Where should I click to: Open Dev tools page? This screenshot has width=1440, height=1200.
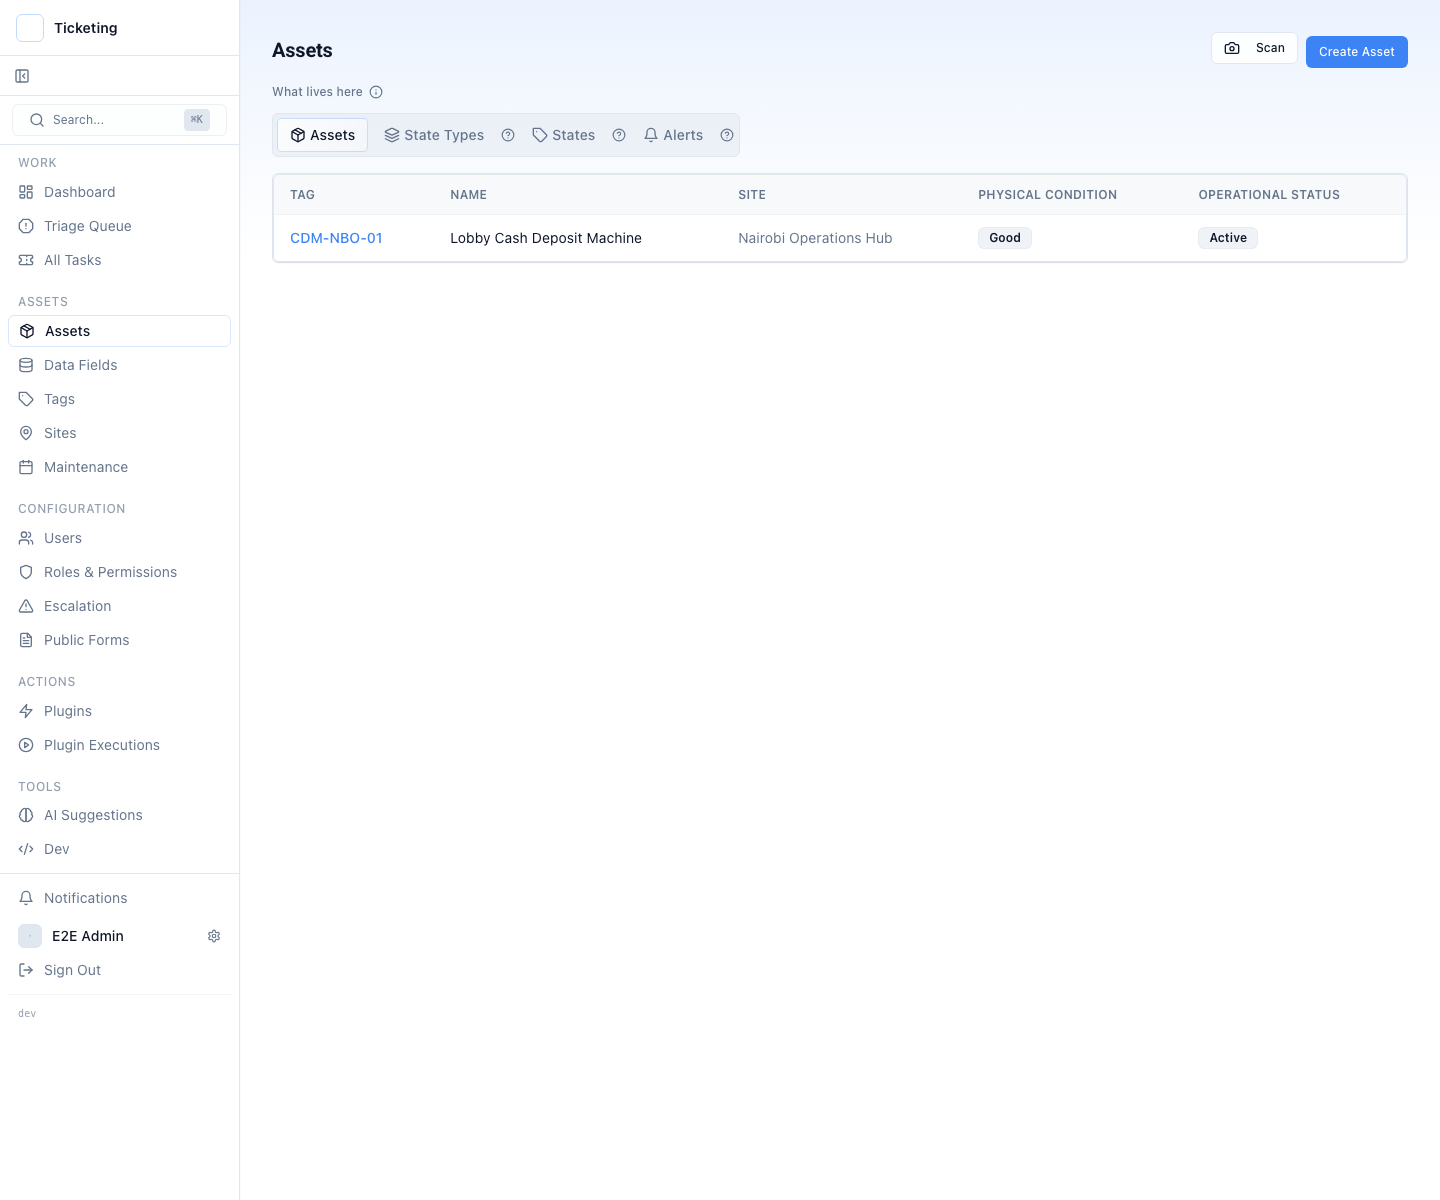tap(119, 849)
